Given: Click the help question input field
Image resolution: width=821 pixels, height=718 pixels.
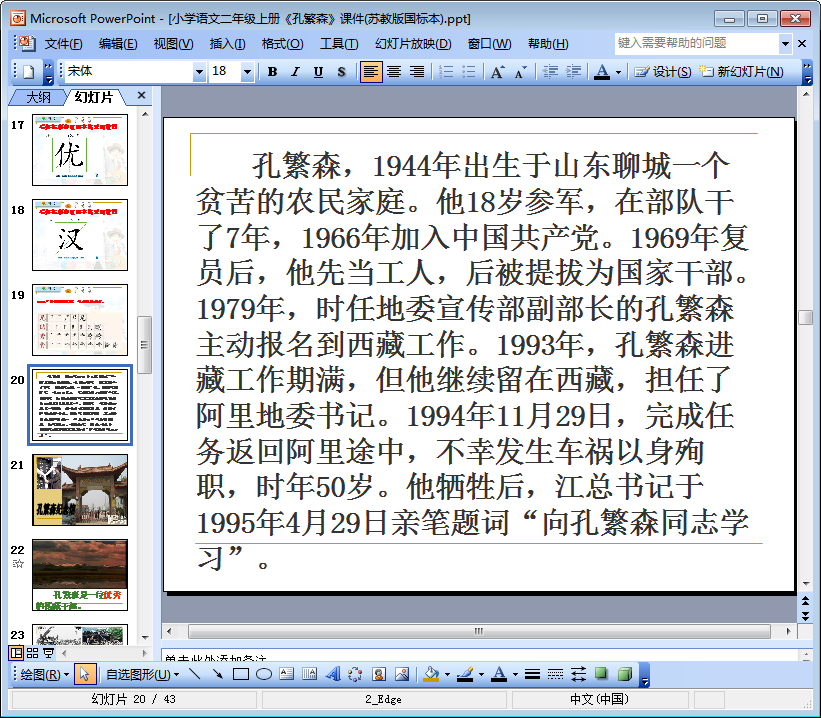Looking at the screenshot, I should 696,43.
